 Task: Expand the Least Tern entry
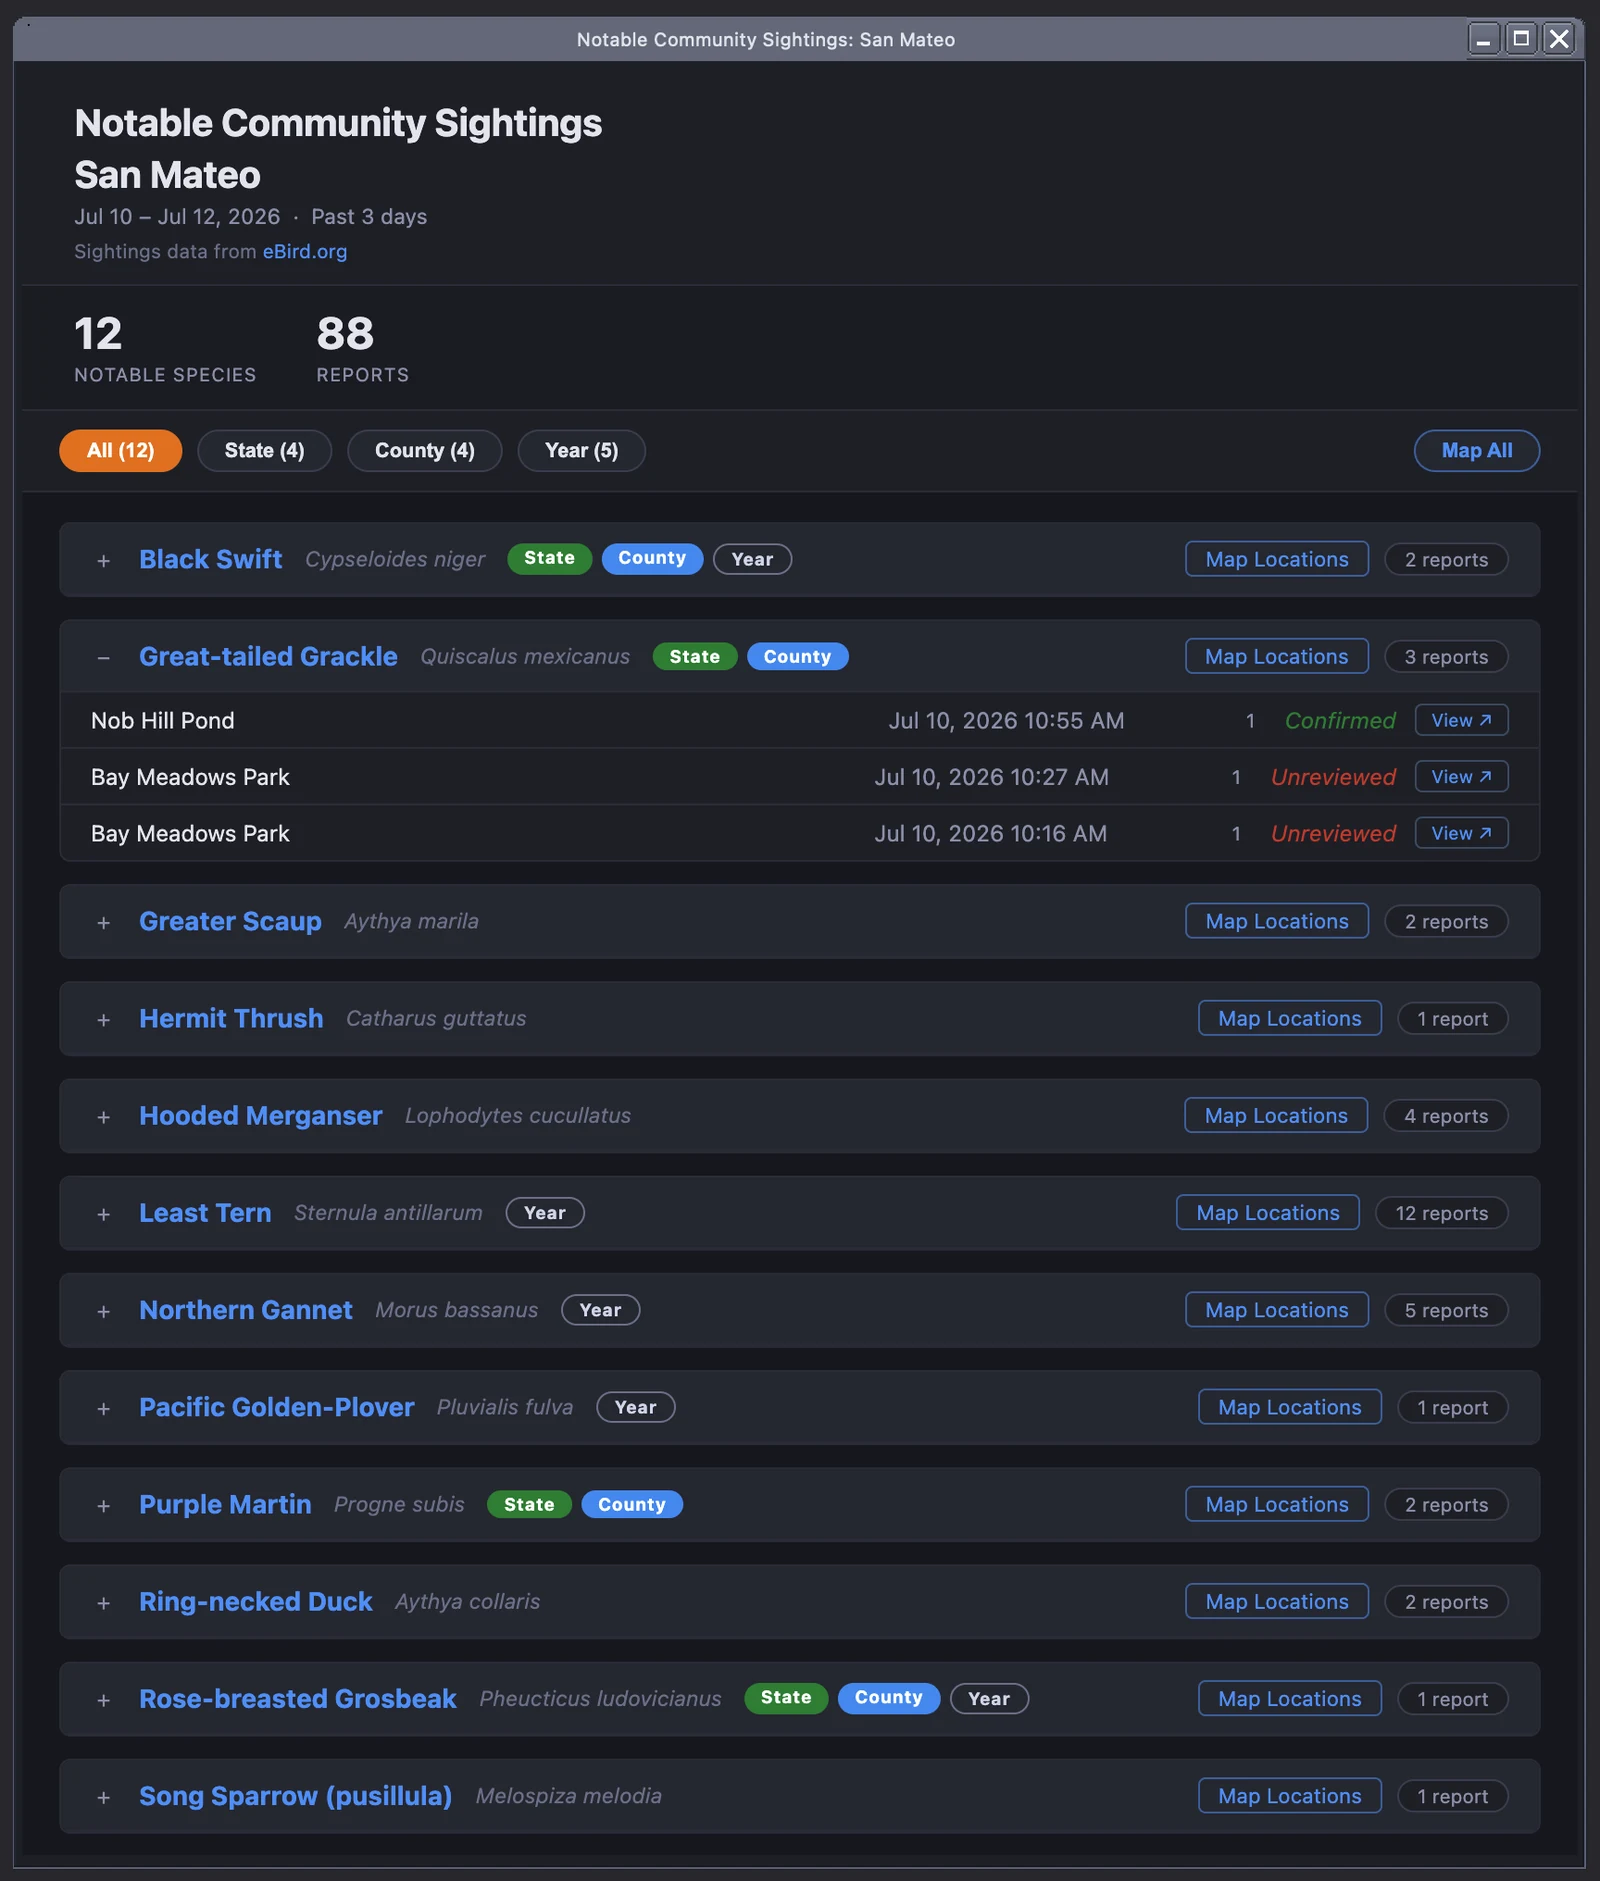click(x=103, y=1214)
